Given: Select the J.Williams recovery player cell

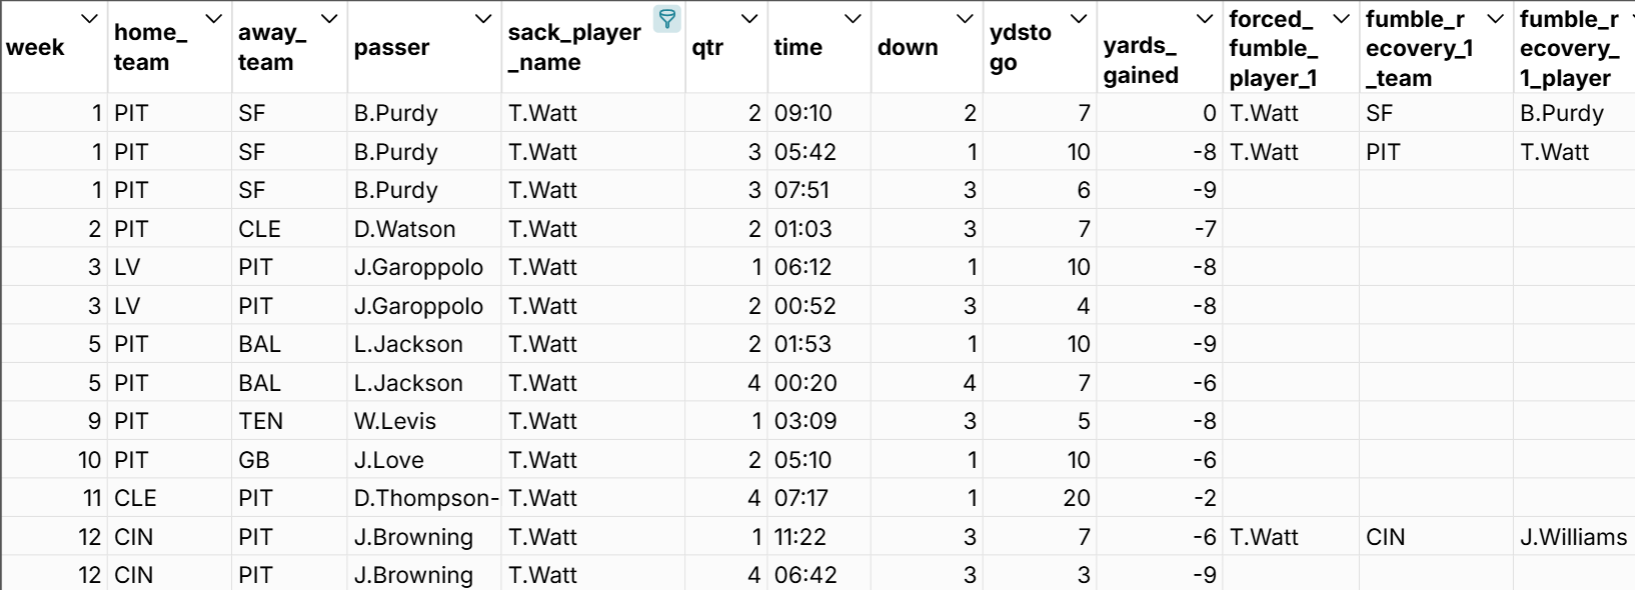Looking at the screenshot, I should pyautogui.click(x=1575, y=536).
